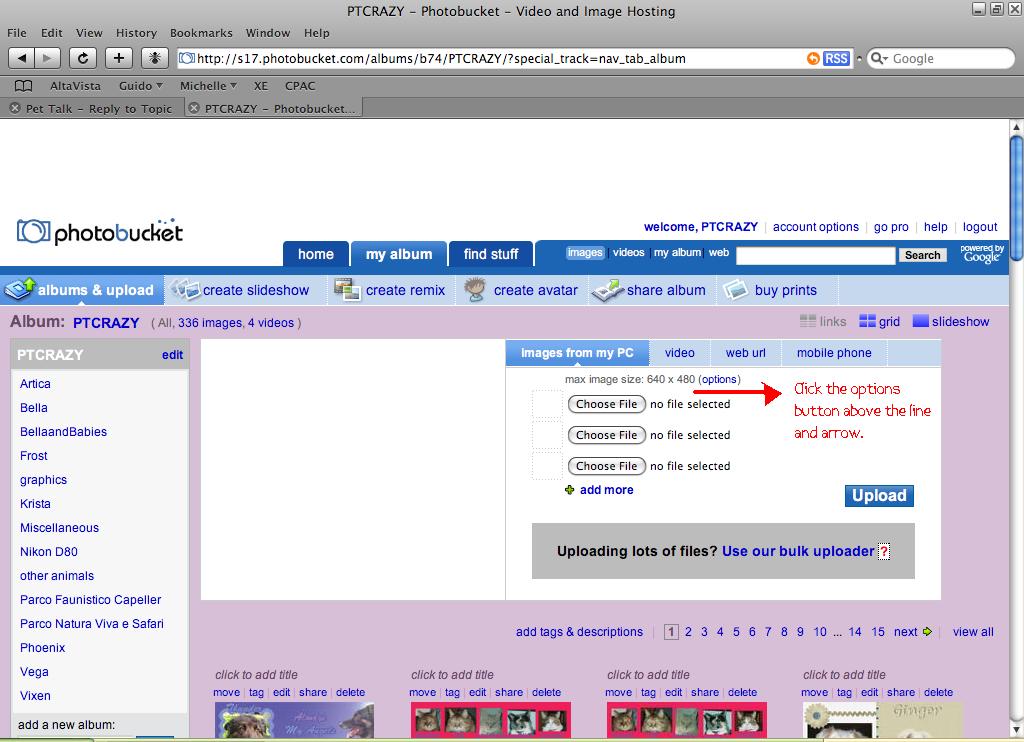Viewport: 1024px width, 742px height.
Task: Click the create slideshow icon
Action: pos(185,290)
